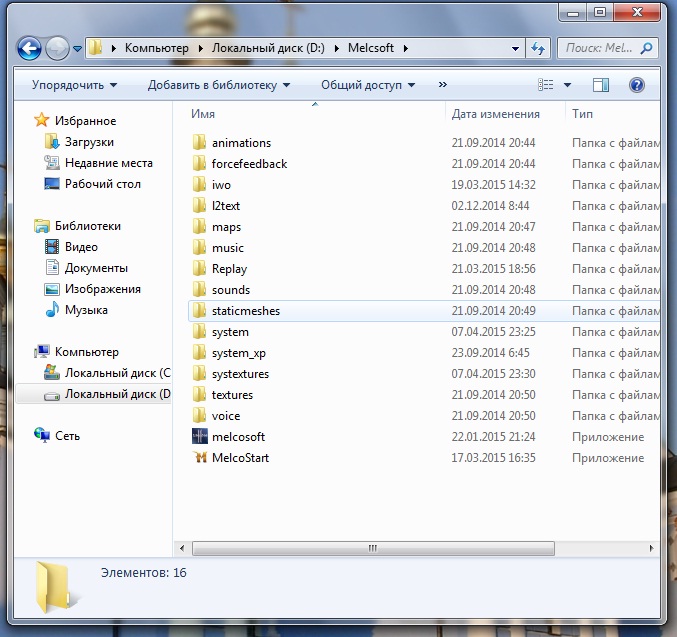
Task: Sort by the Имя column header
Action: click(203, 114)
